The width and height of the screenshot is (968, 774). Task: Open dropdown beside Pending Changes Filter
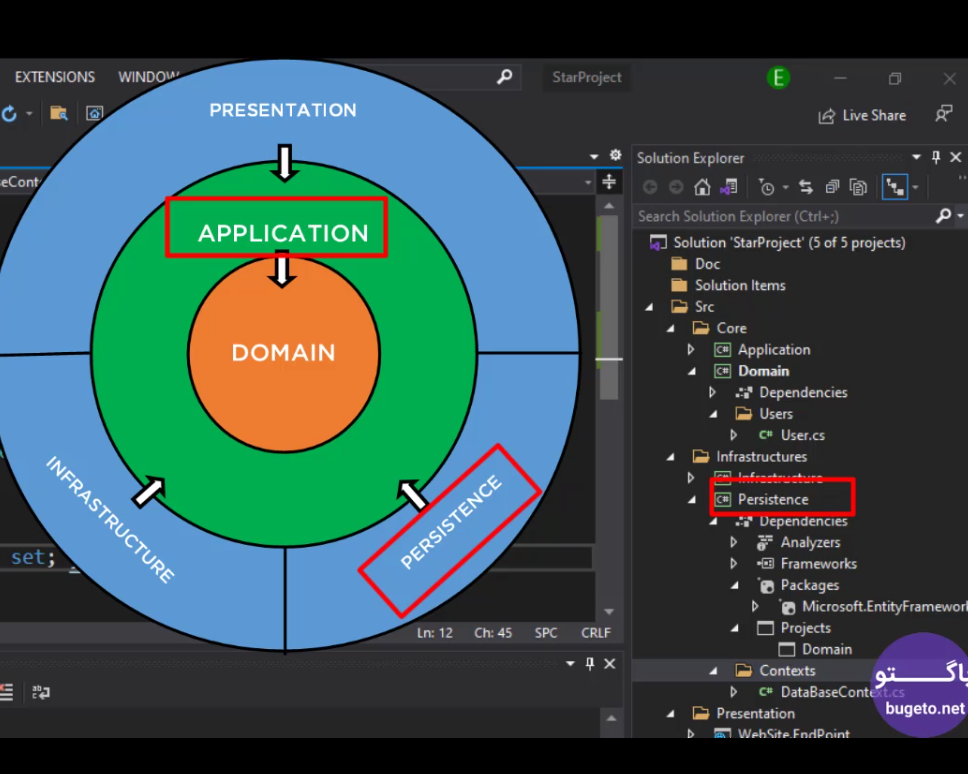pos(785,187)
